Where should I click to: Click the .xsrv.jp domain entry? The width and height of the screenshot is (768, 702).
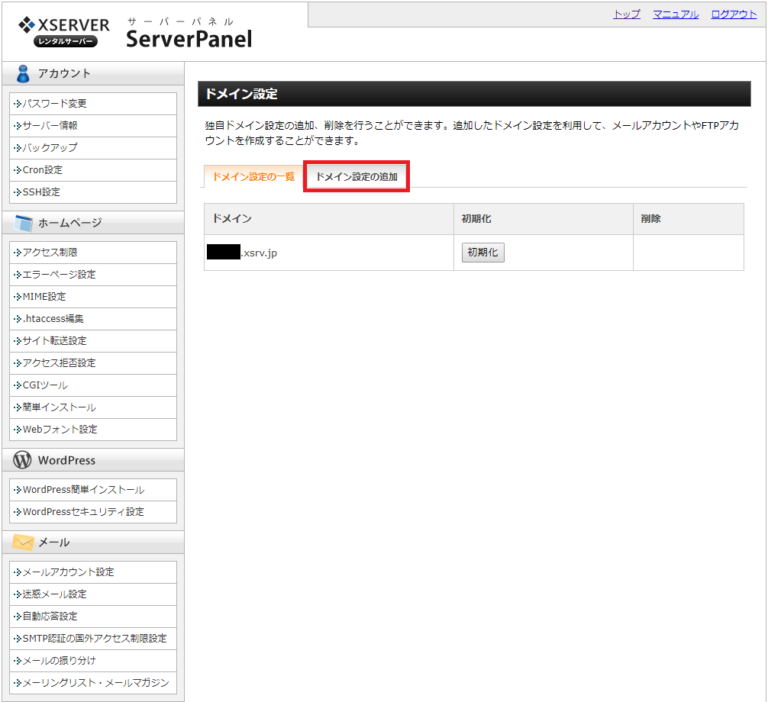coord(242,253)
